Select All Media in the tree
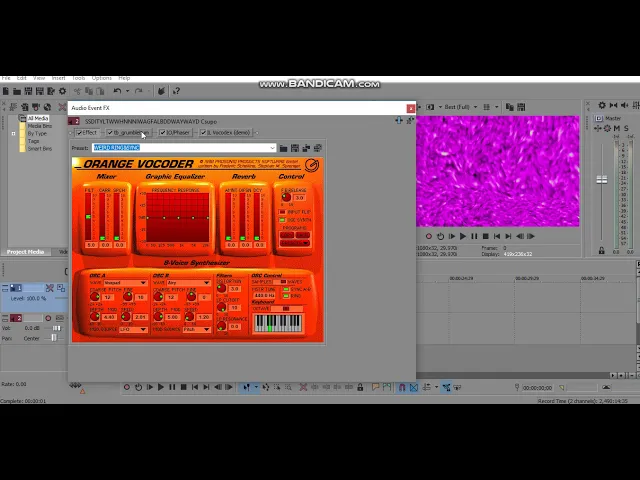Screen dimensions: 640x480 tap(38, 118)
